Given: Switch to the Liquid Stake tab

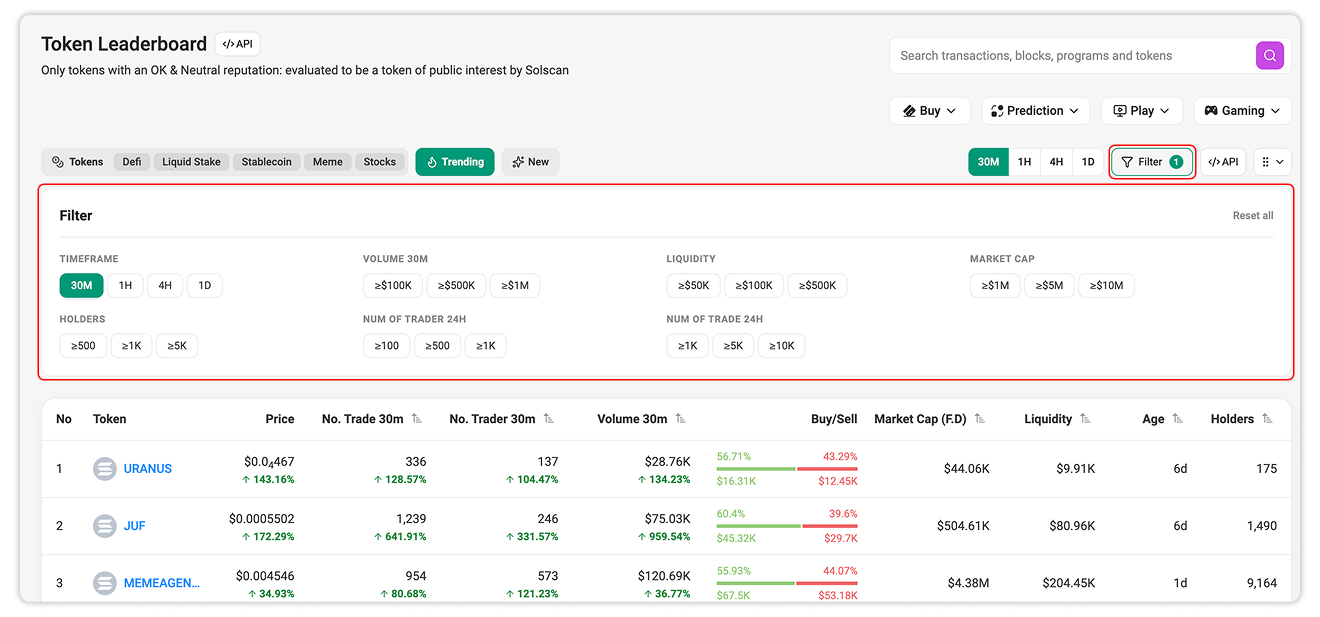Looking at the screenshot, I should point(191,162).
